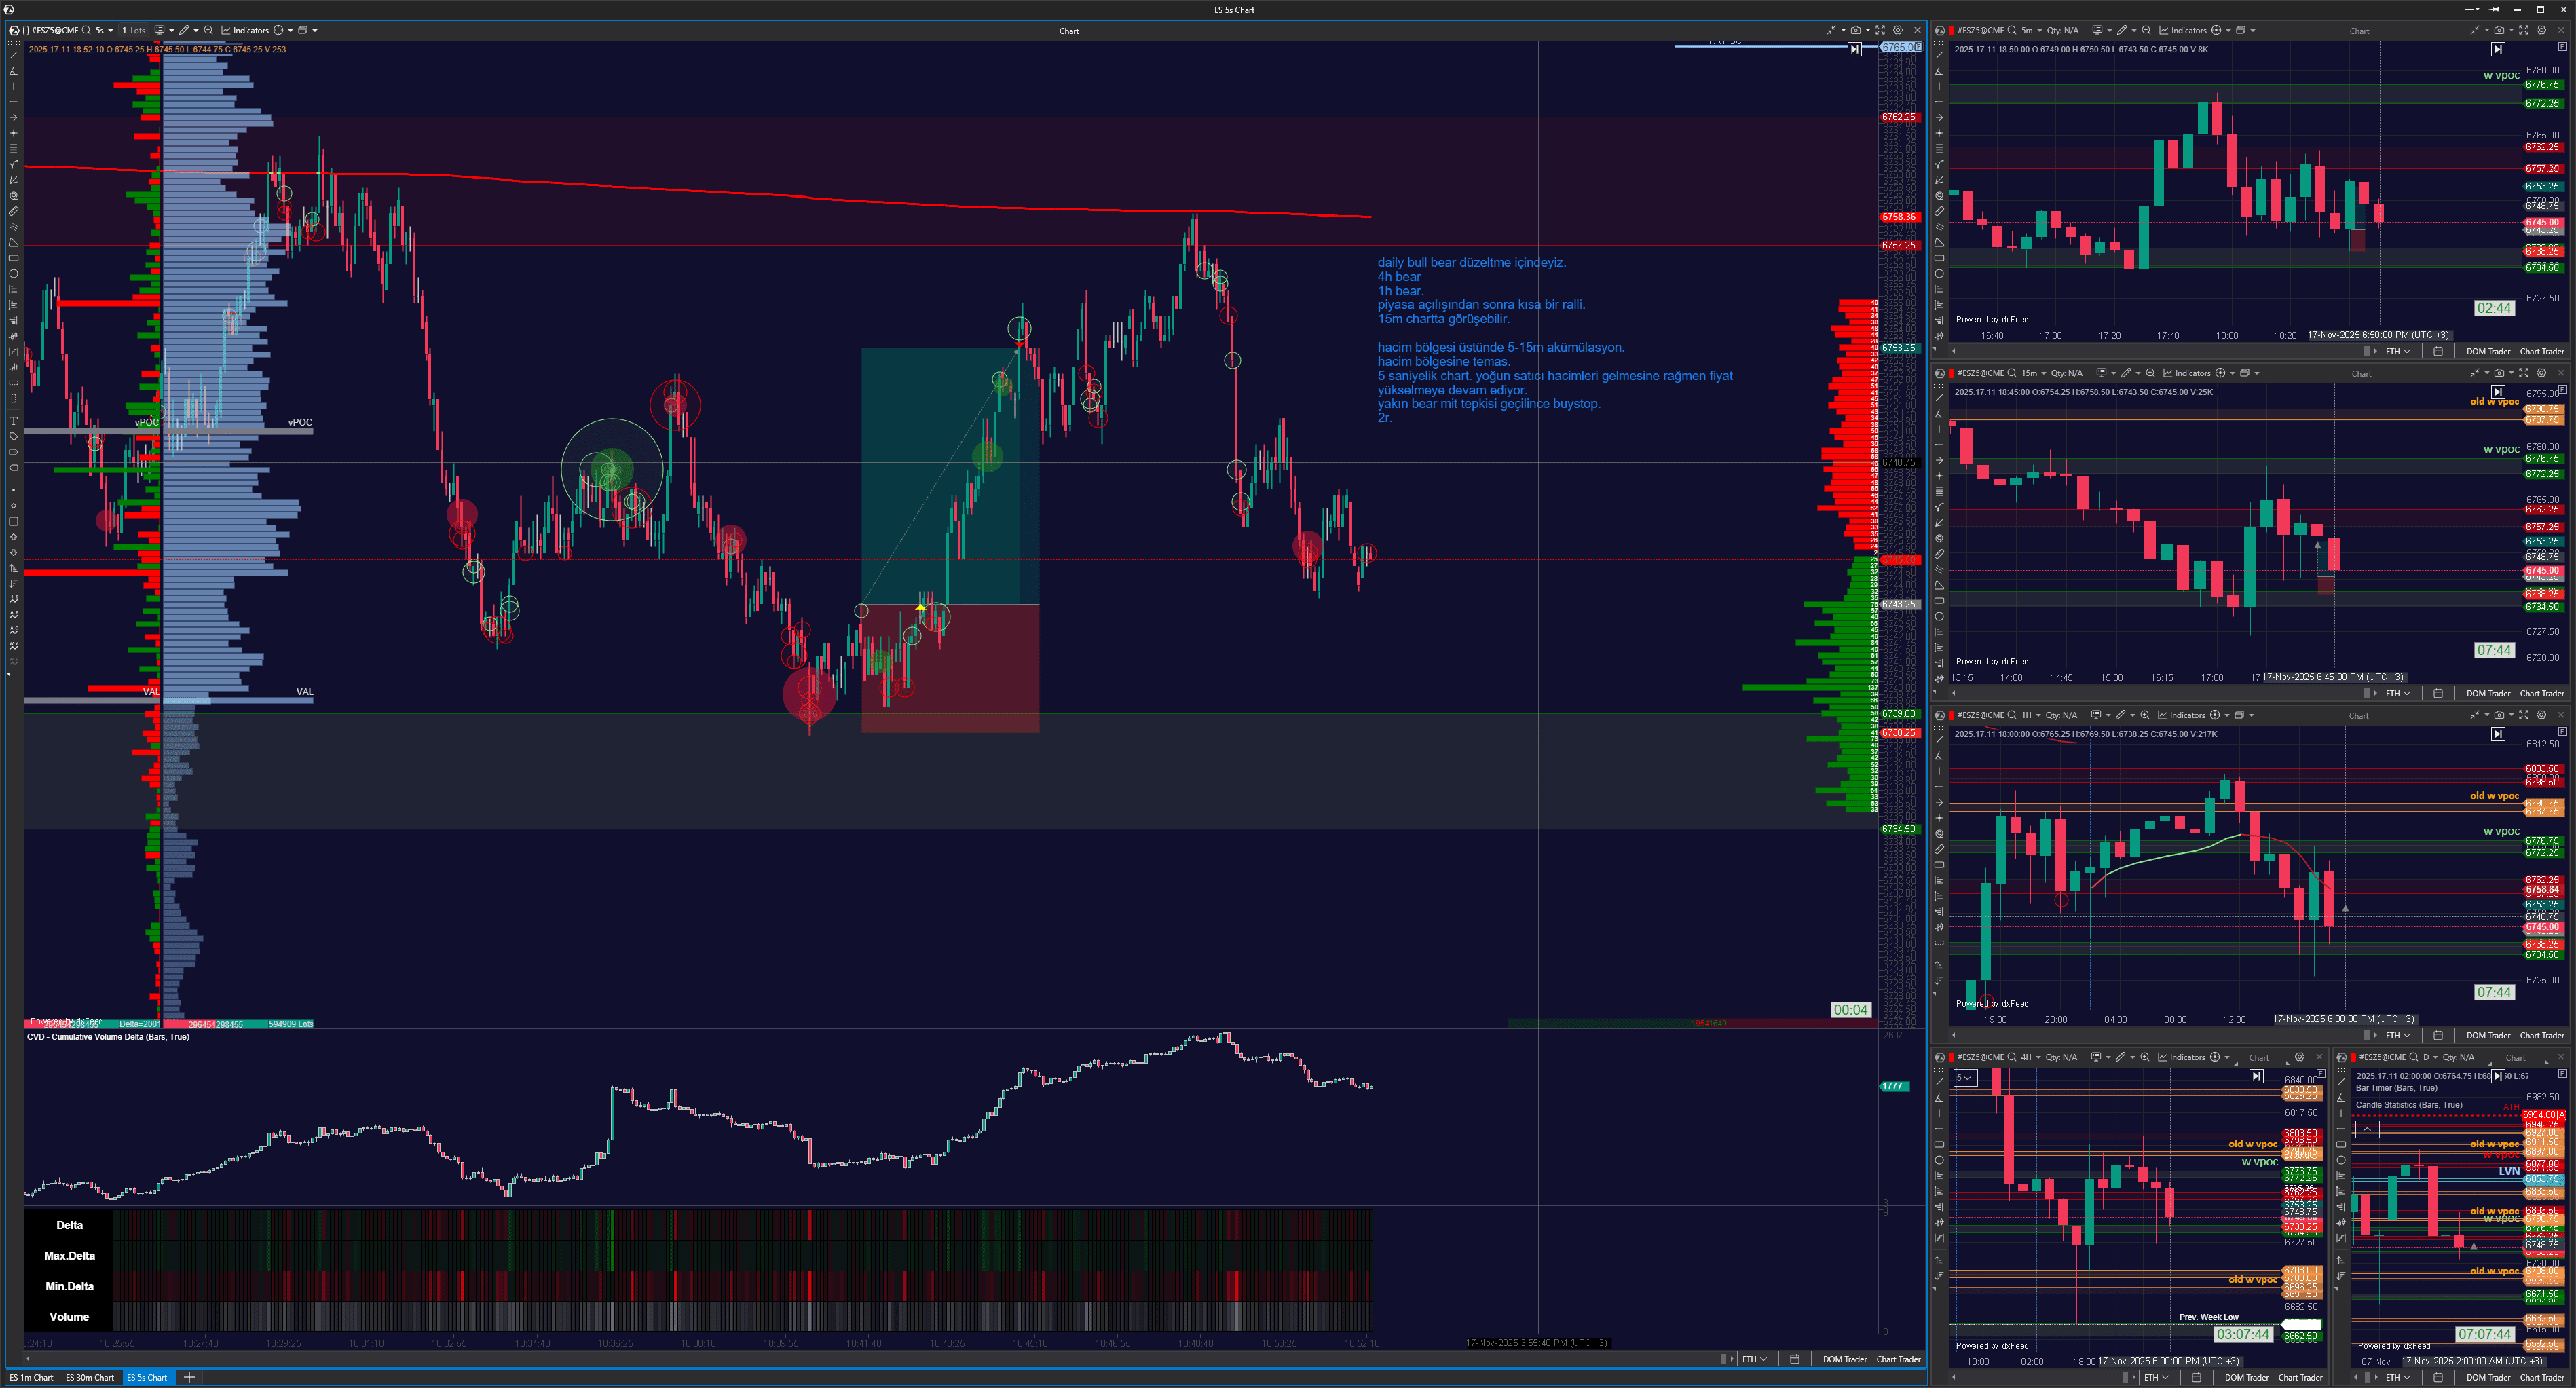
Task: Take a screenshot with the main chart camera icon
Action: [1856, 30]
